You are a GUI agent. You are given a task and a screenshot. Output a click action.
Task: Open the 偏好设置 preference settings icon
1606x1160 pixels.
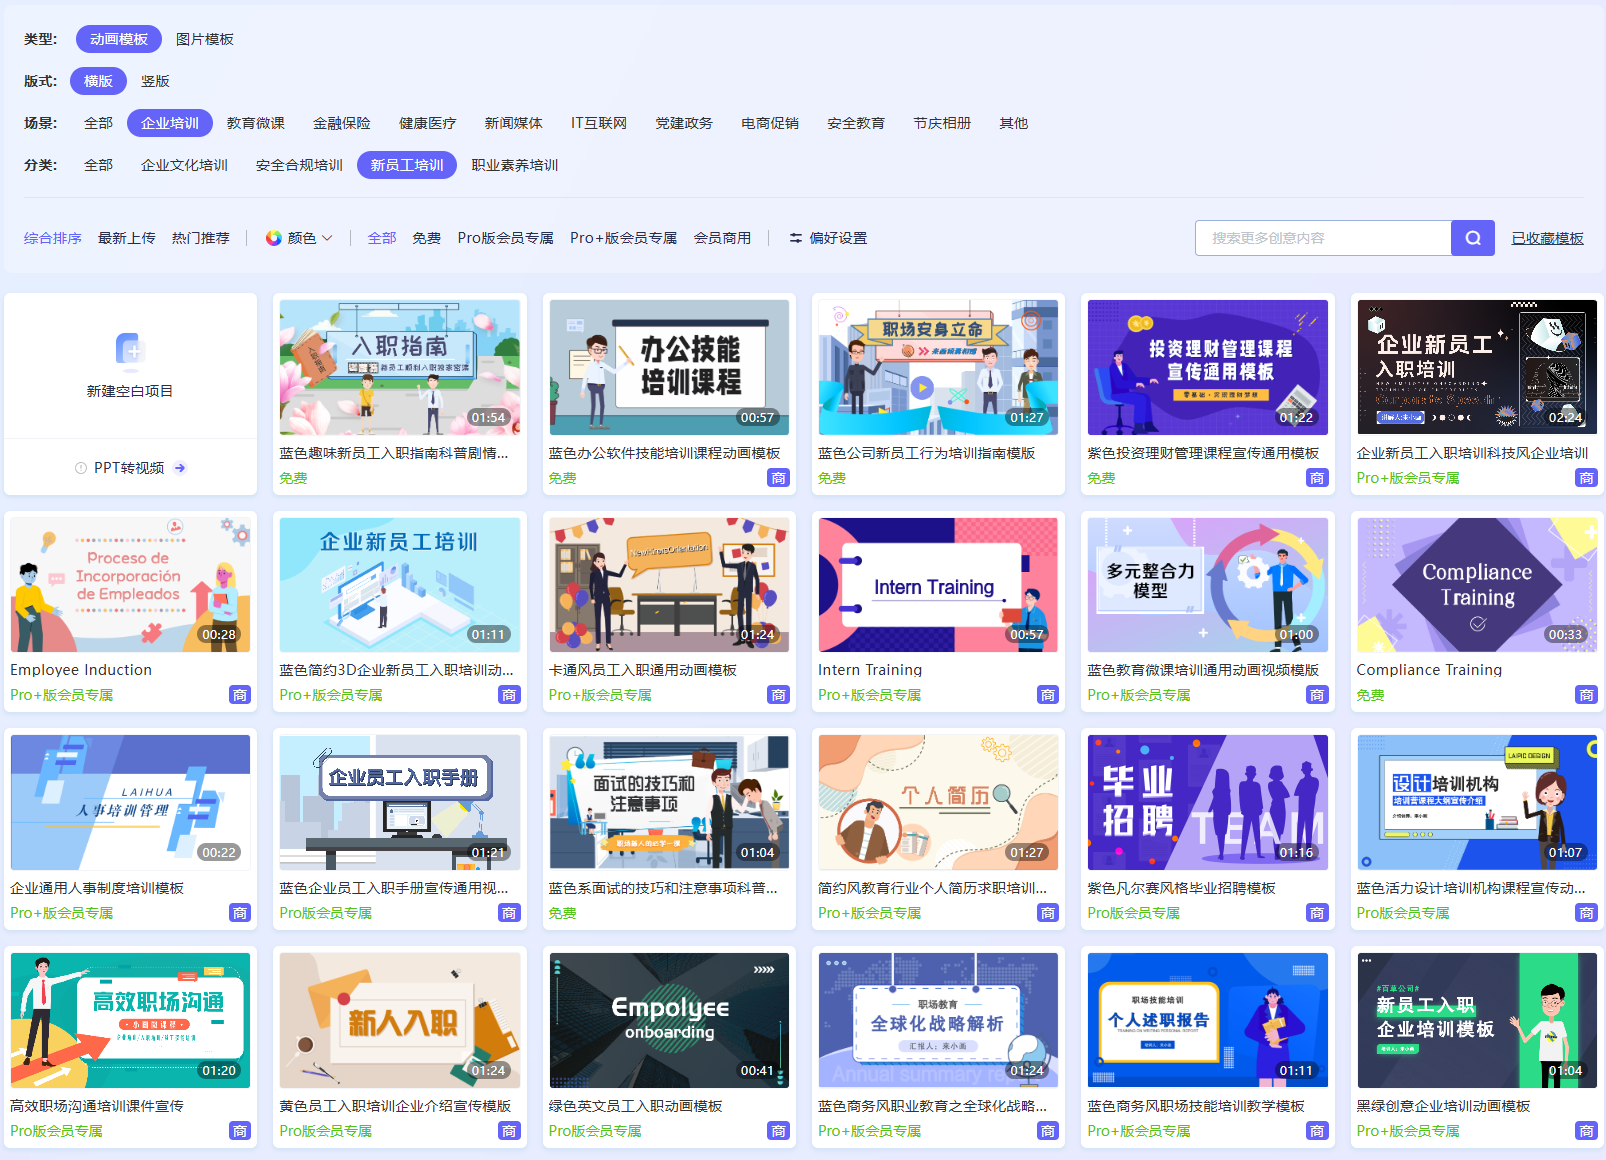[795, 238]
